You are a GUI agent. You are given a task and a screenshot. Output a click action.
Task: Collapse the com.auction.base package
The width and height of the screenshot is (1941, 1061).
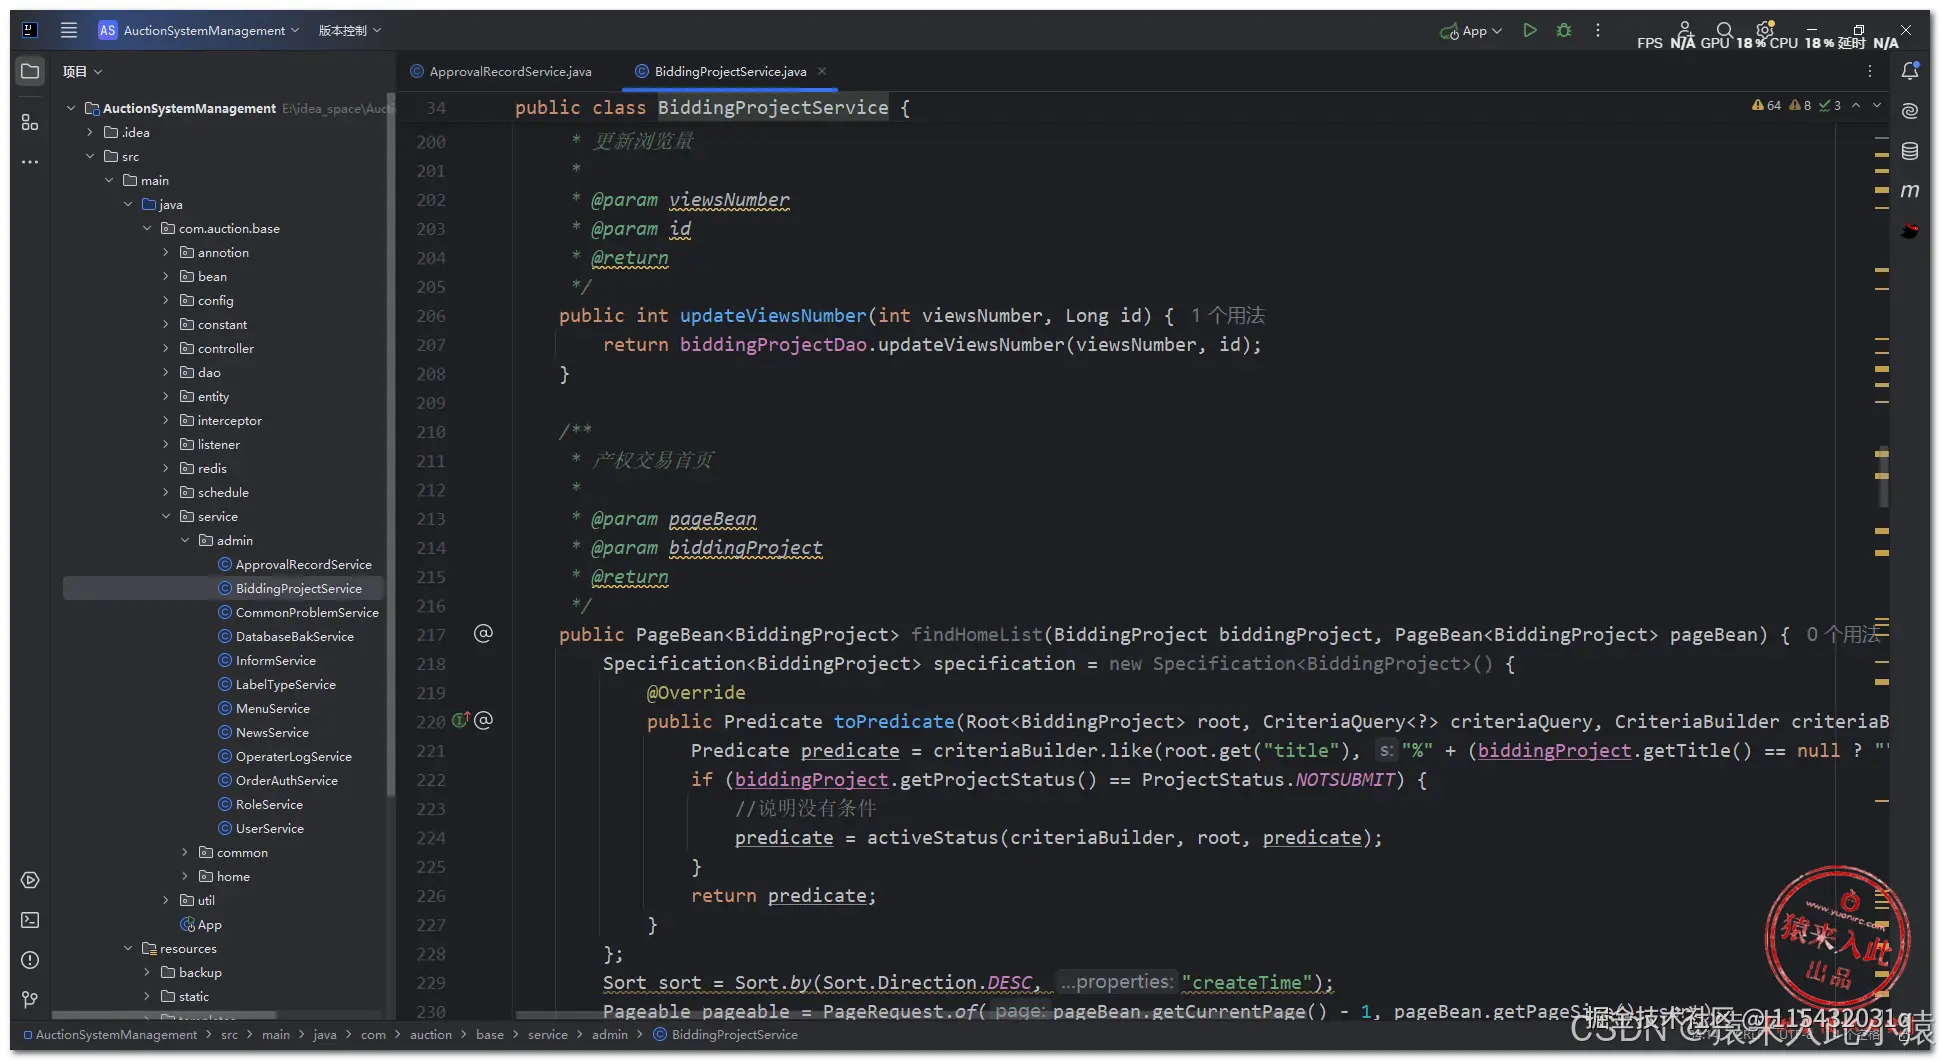click(147, 228)
